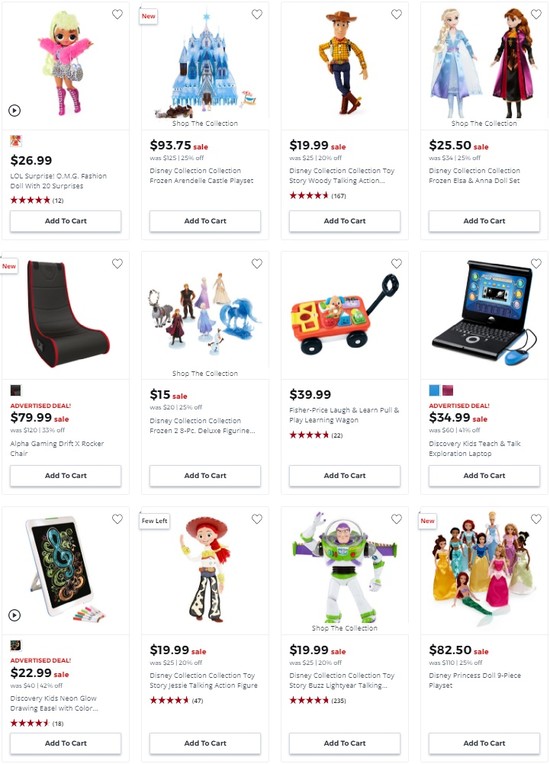Open Disney Princess Doll 9-Piece Playset link
550x764 pixels.
point(474,680)
